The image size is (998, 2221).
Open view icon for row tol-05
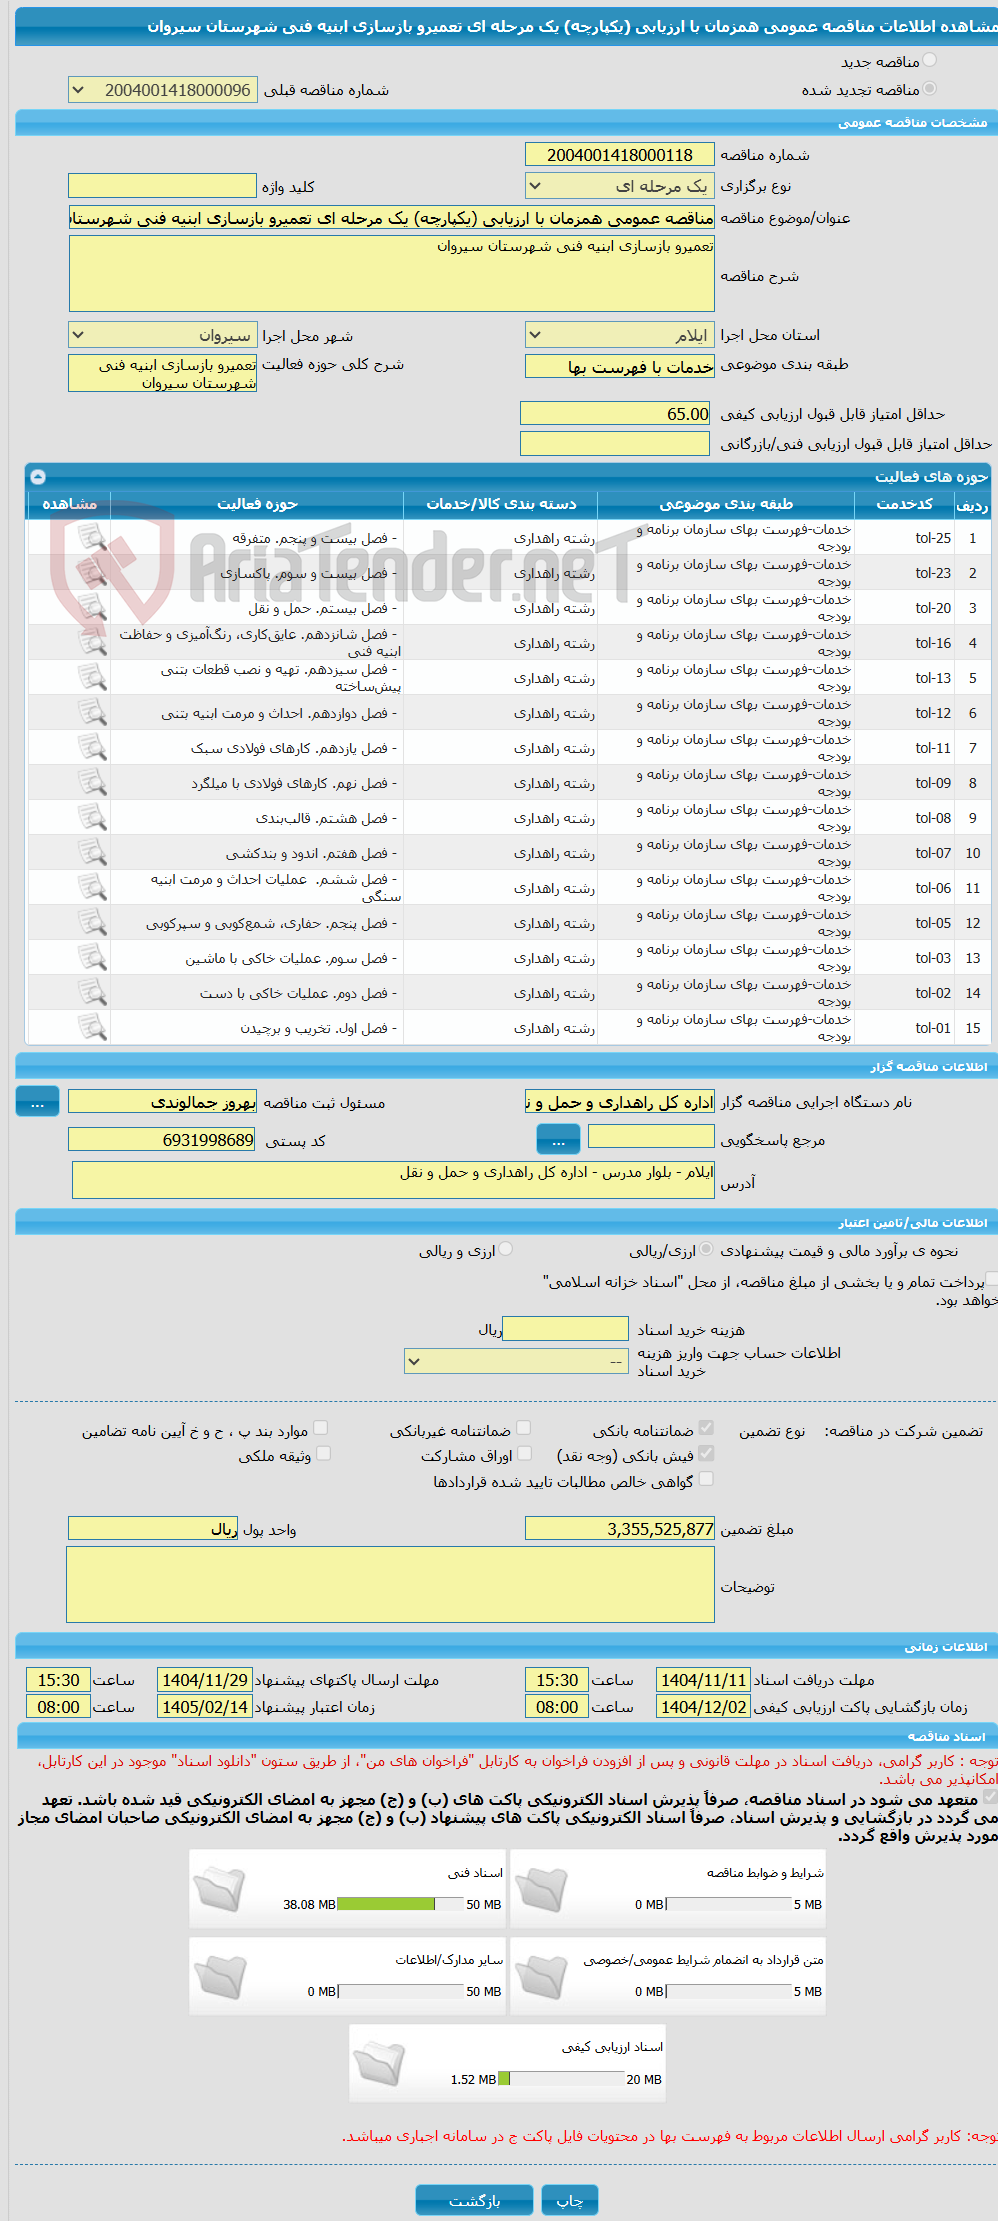click(x=92, y=923)
